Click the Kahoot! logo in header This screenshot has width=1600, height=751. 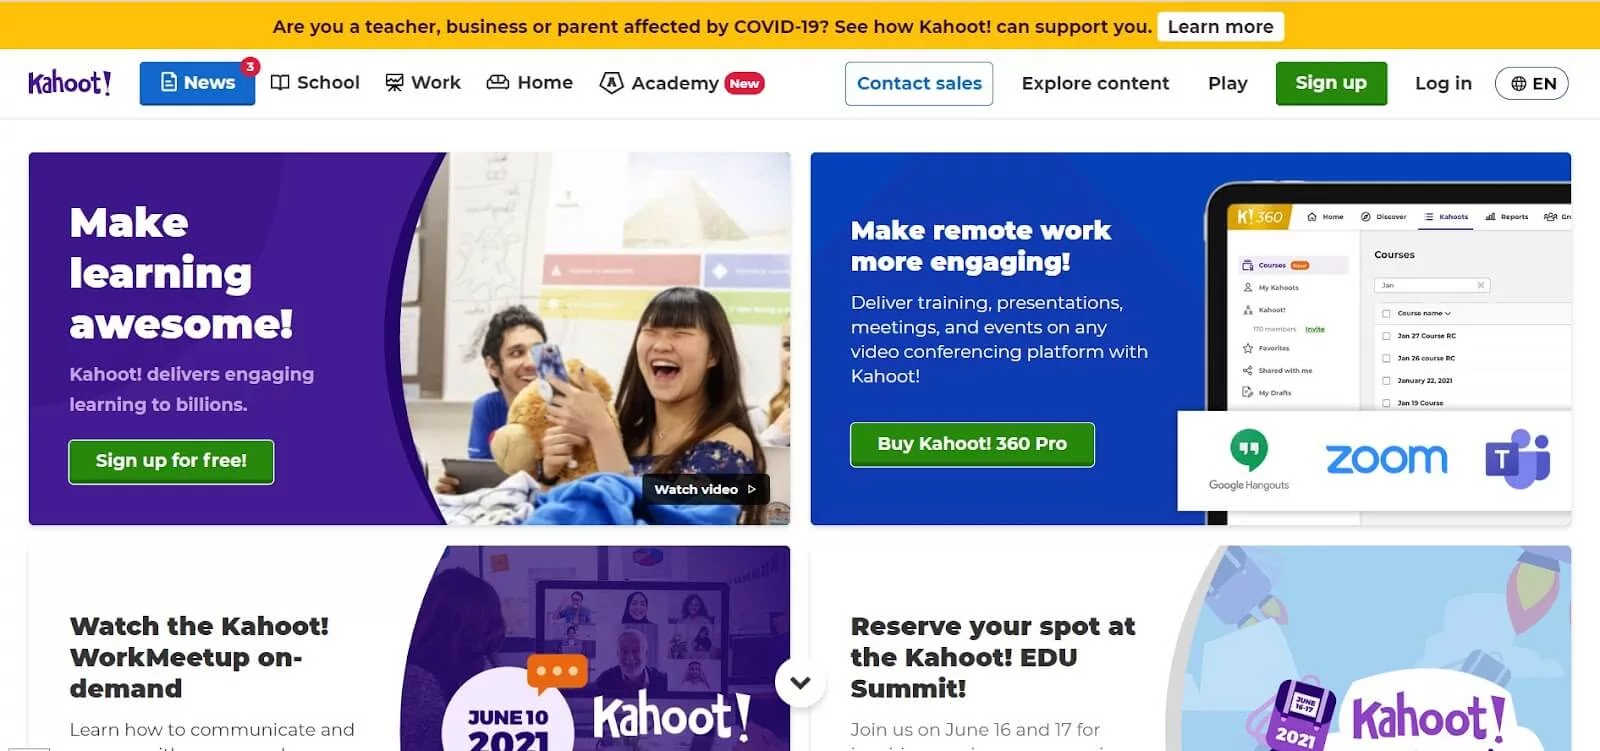coord(70,83)
